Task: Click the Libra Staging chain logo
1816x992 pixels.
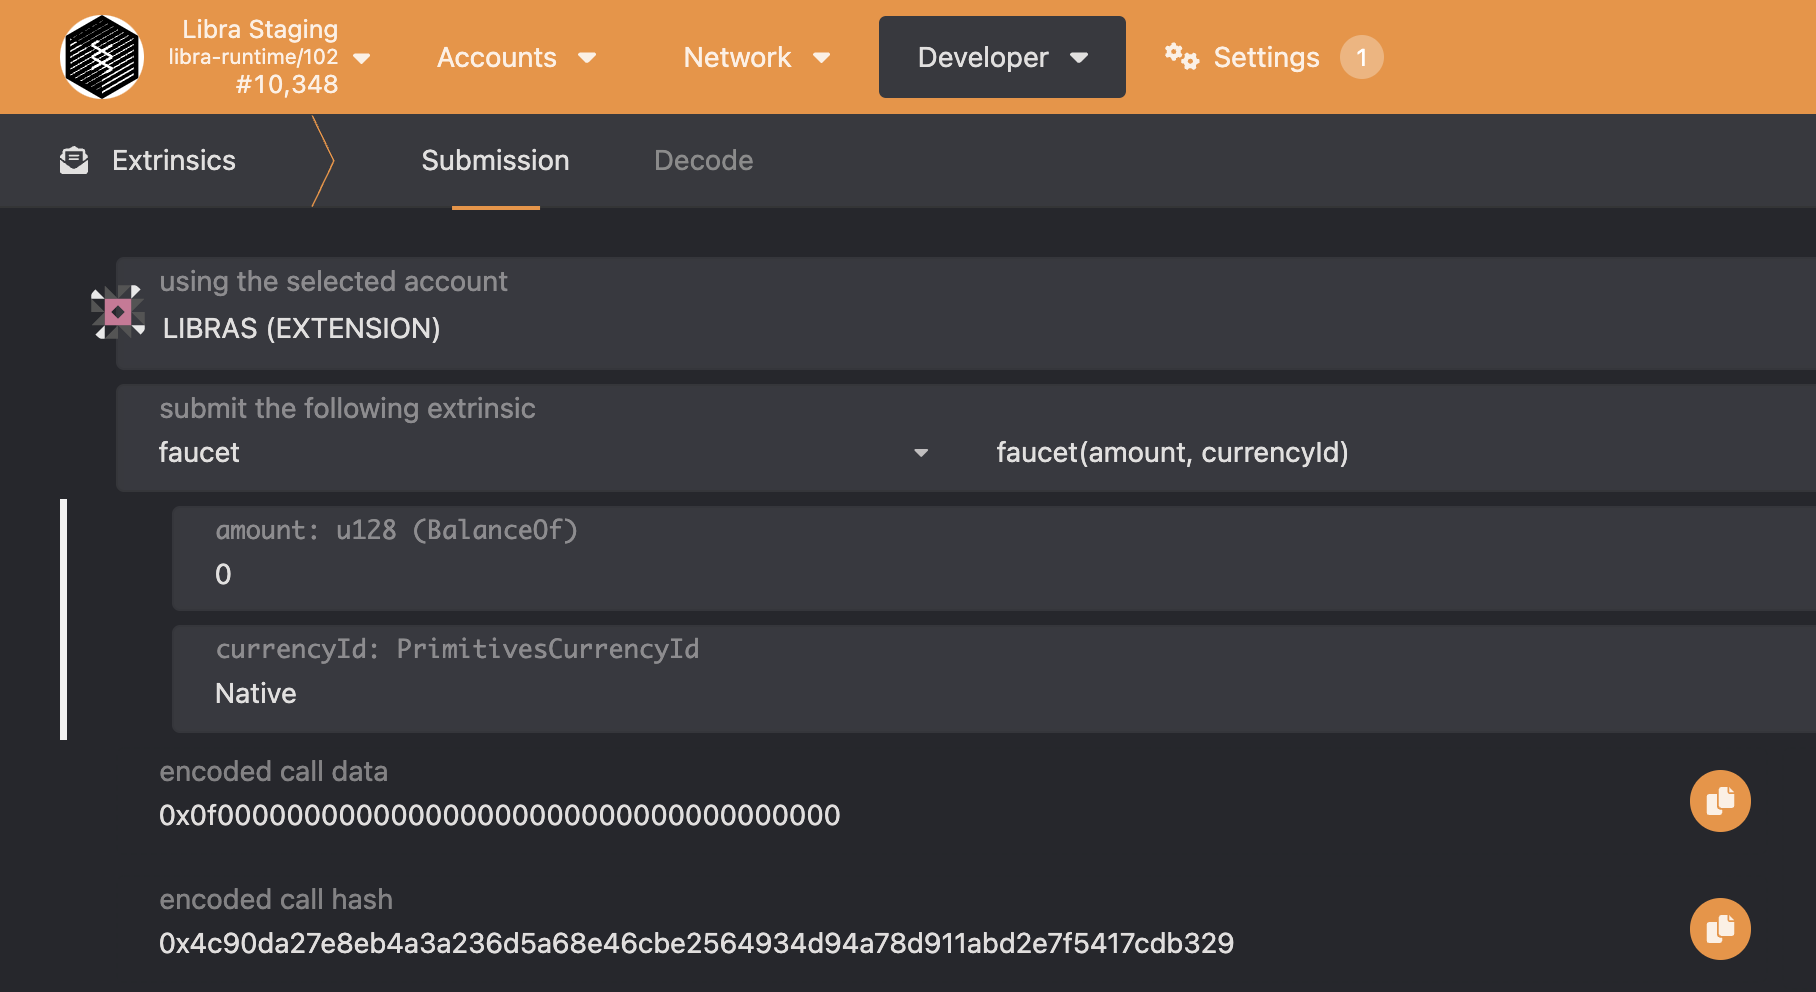Action: pyautogui.click(x=102, y=57)
